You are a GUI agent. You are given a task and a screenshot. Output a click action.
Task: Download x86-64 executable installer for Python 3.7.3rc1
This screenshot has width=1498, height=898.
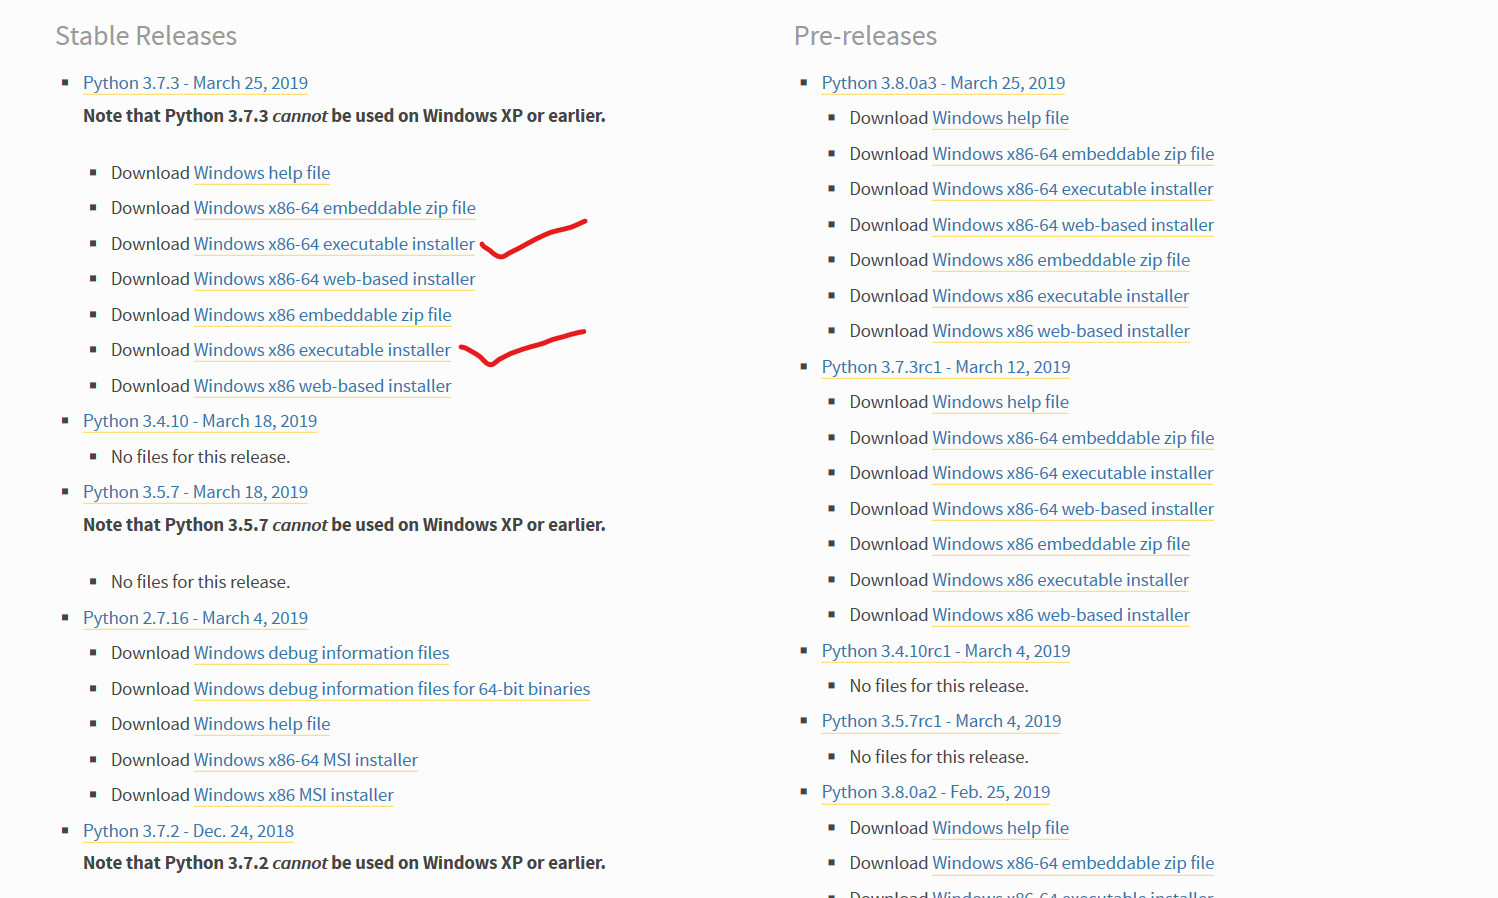click(1073, 473)
